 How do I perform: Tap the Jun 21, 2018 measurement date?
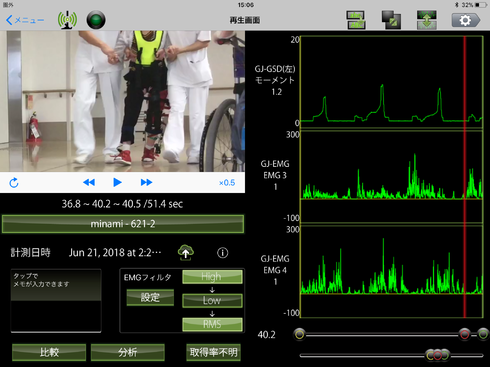(x=115, y=253)
